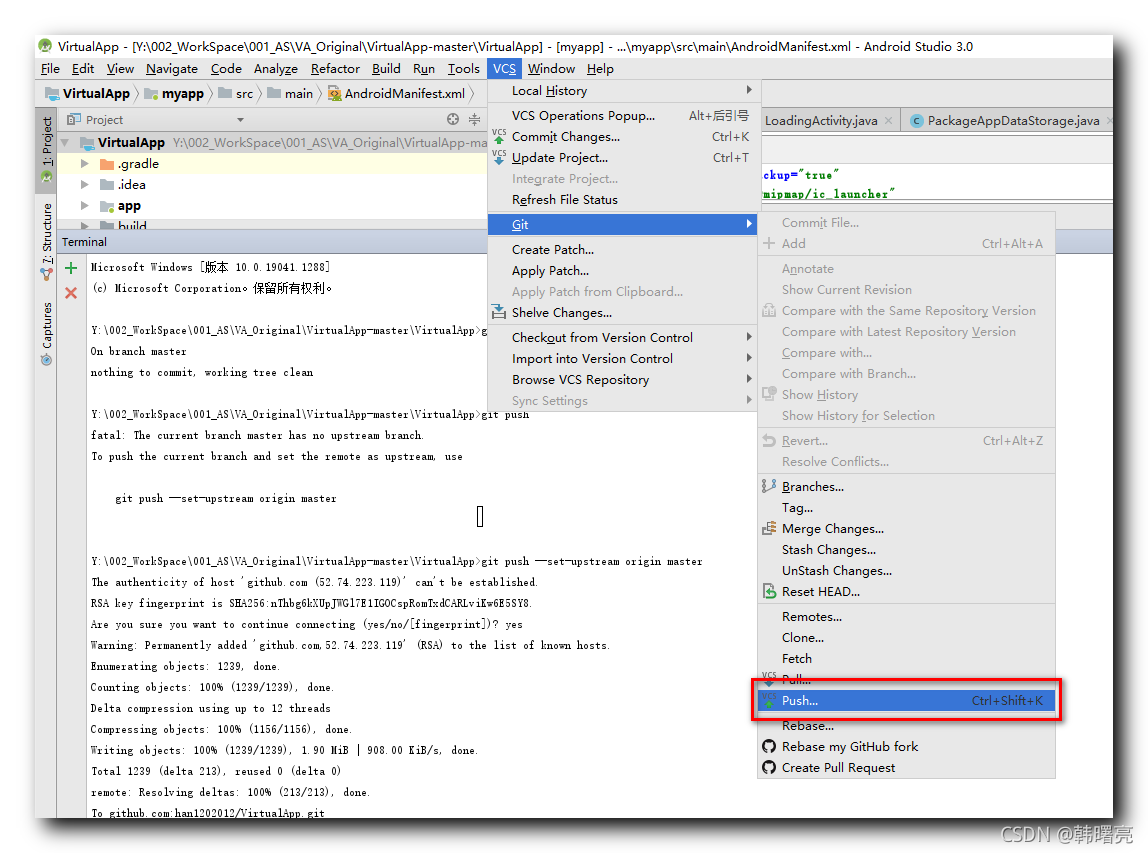Select Remotes... in the Git submenu

(907, 617)
